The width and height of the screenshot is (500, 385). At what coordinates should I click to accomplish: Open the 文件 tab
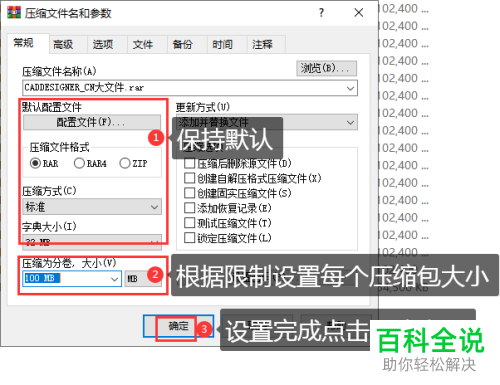point(147,45)
